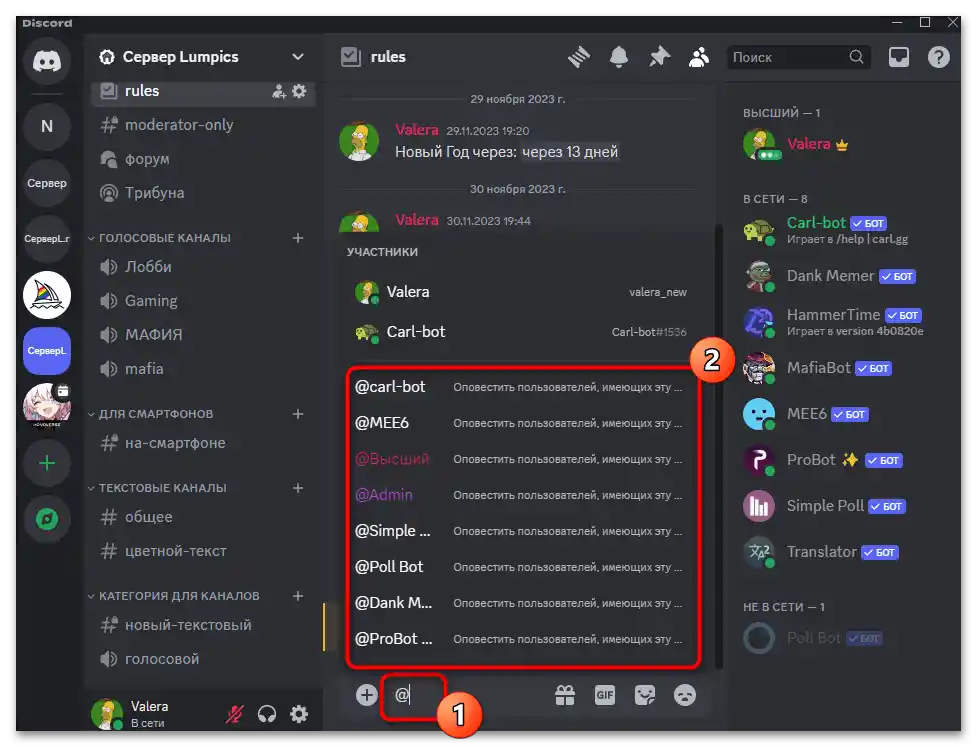This screenshot has height=747, width=977.
Task: Click autocomplete popup scrollbar
Action: pyautogui.click(x=718, y=445)
